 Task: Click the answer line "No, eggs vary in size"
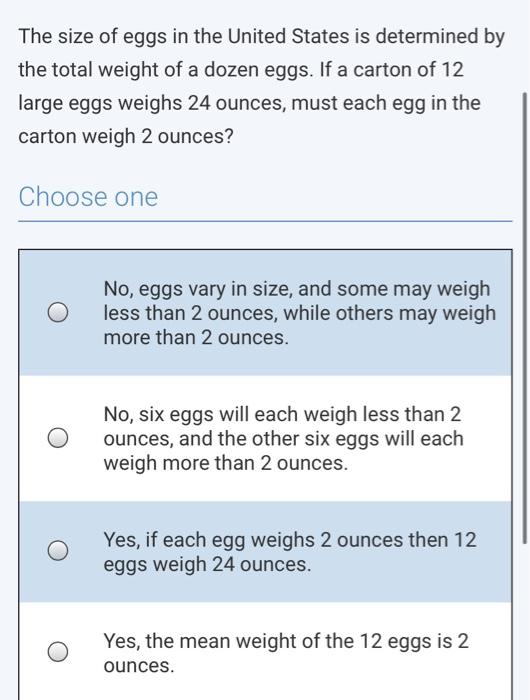tap(297, 289)
